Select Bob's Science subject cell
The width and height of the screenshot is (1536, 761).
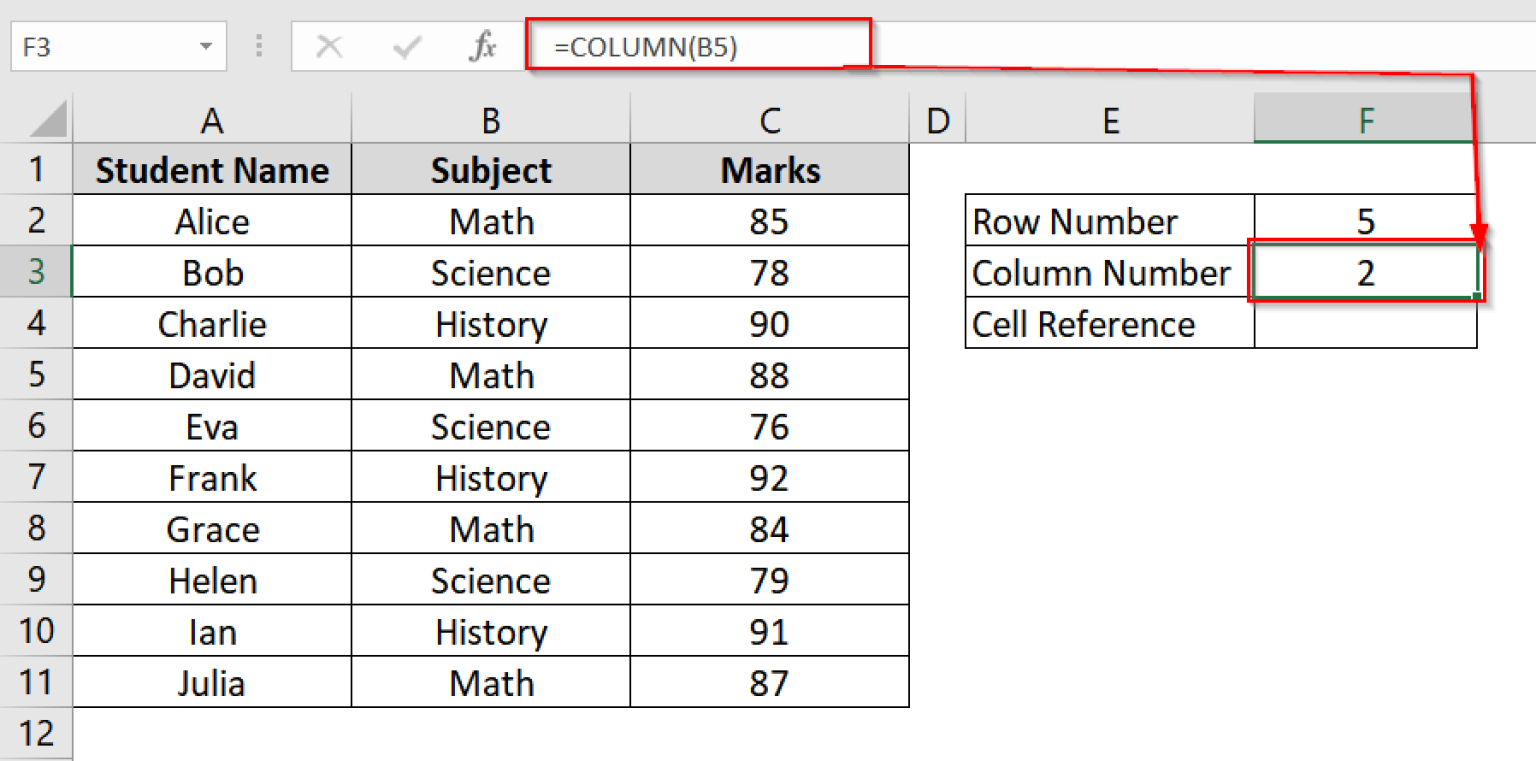(490, 271)
